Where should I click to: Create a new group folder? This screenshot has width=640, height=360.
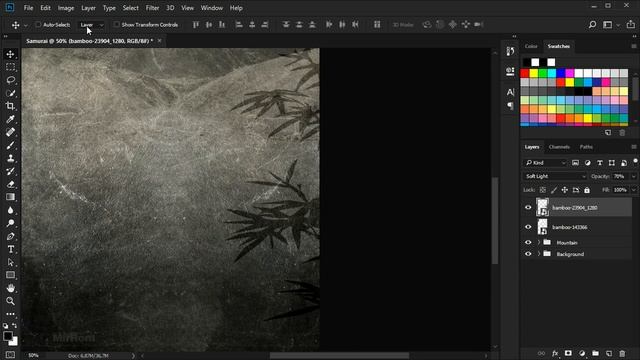tap(596, 353)
